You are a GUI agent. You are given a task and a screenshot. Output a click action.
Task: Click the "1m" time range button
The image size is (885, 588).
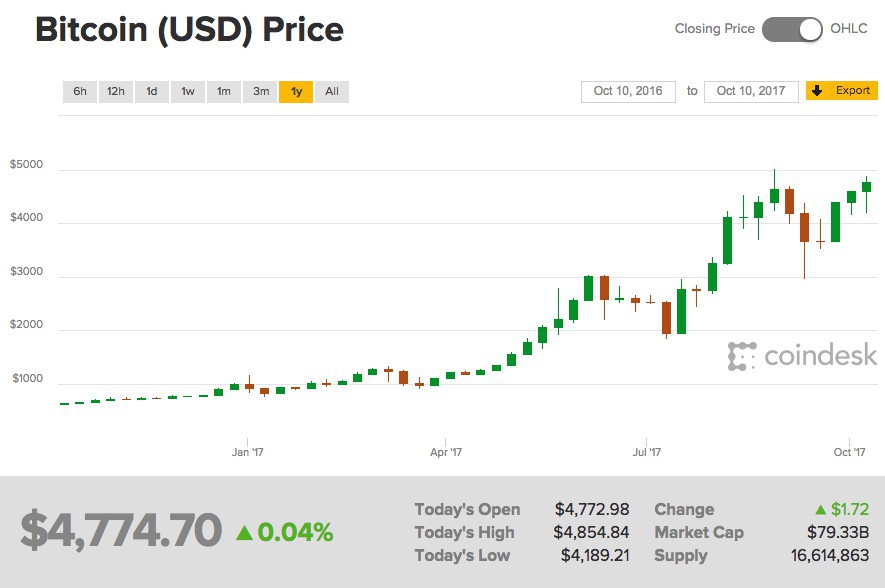coord(222,91)
